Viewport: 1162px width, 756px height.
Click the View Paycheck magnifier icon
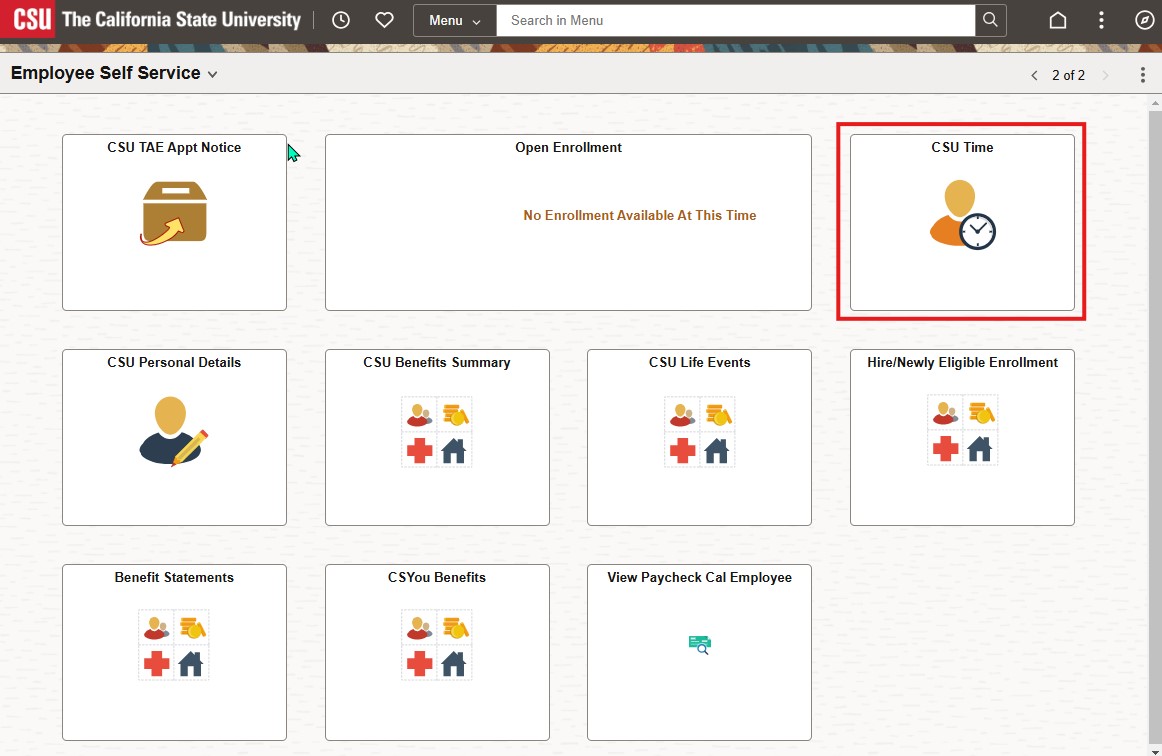click(x=699, y=645)
